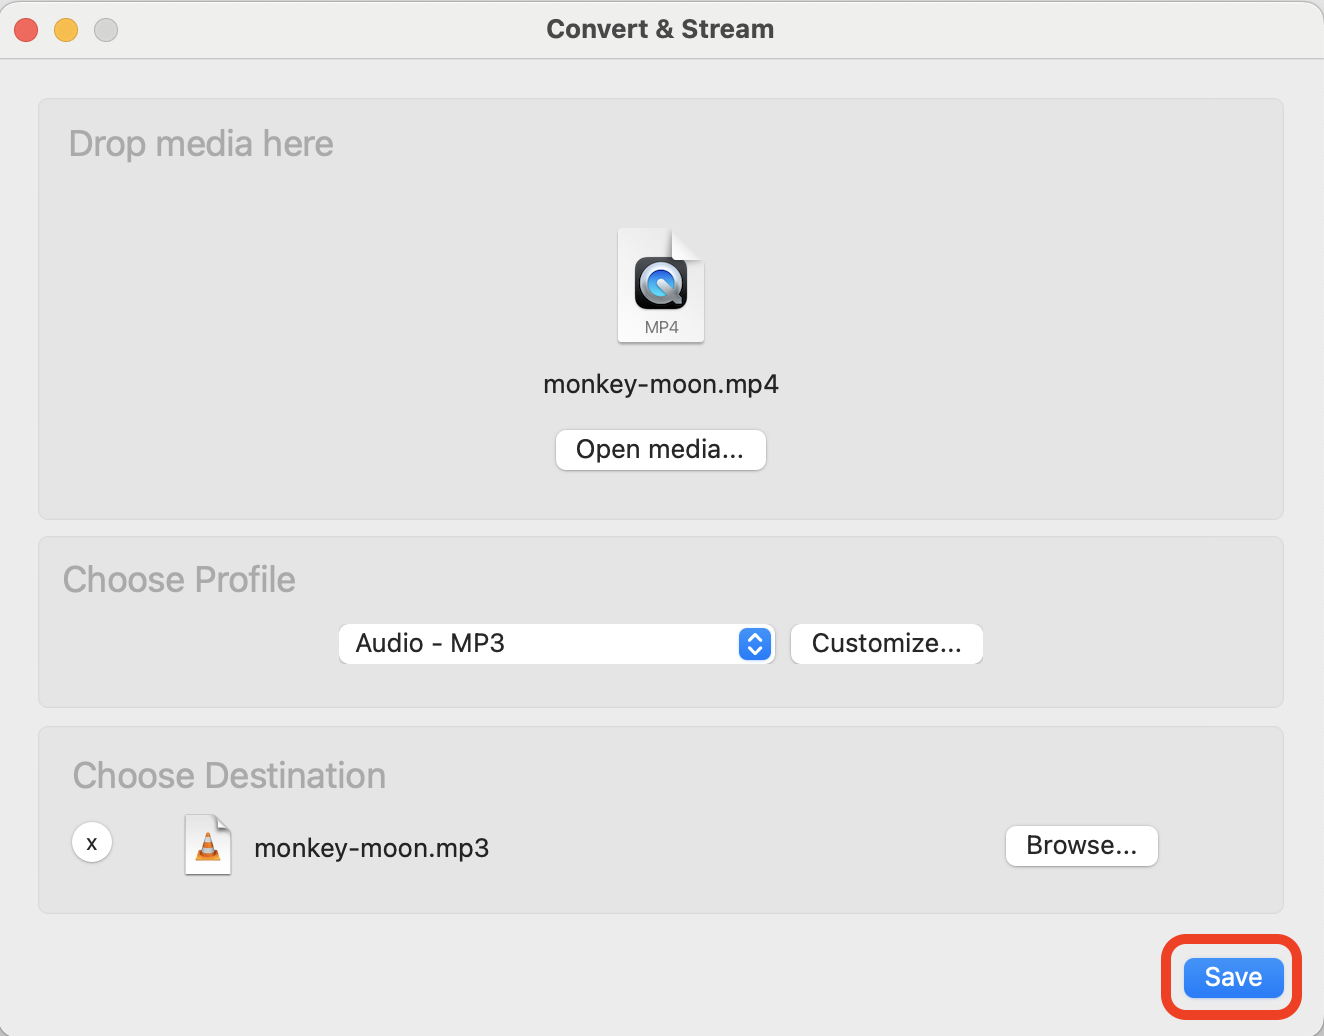Screen dimensions: 1324x1036
Task: Click the Choose Profile section heading
Action: point(179,579)
